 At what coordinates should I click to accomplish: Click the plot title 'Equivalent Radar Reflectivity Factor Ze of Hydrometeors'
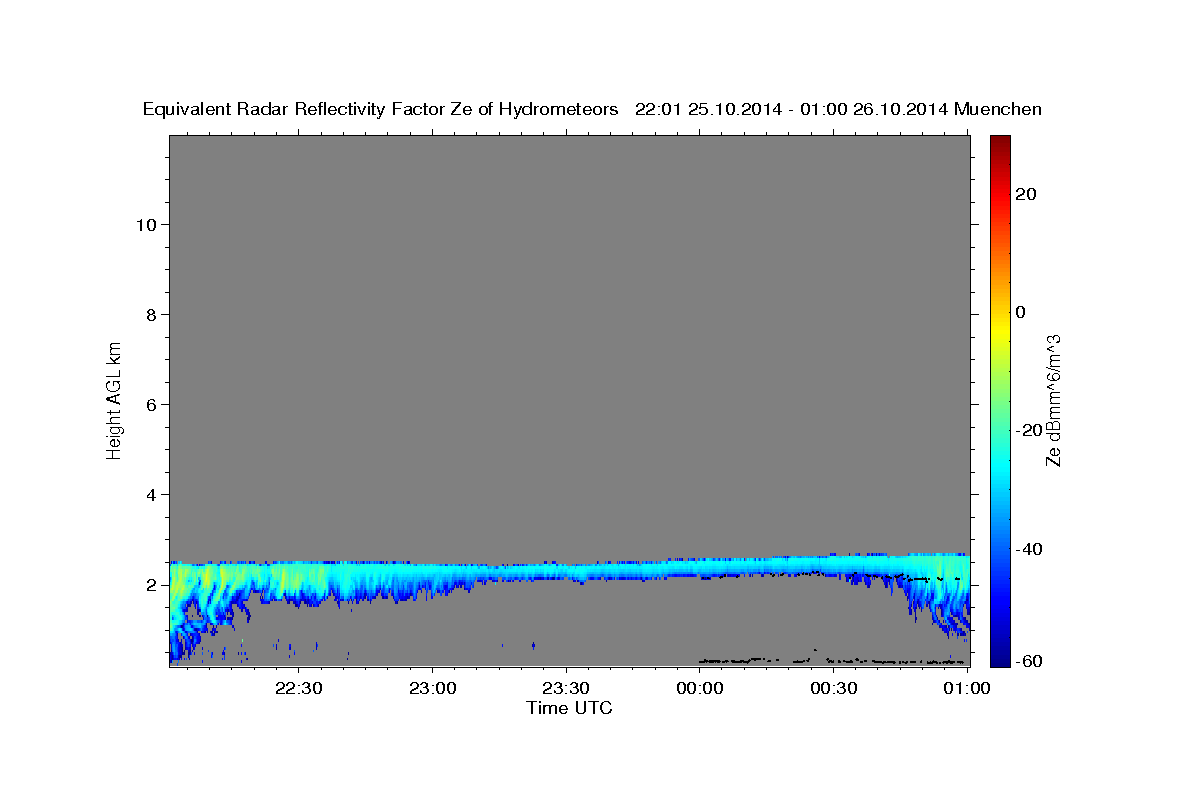(380, 109)
